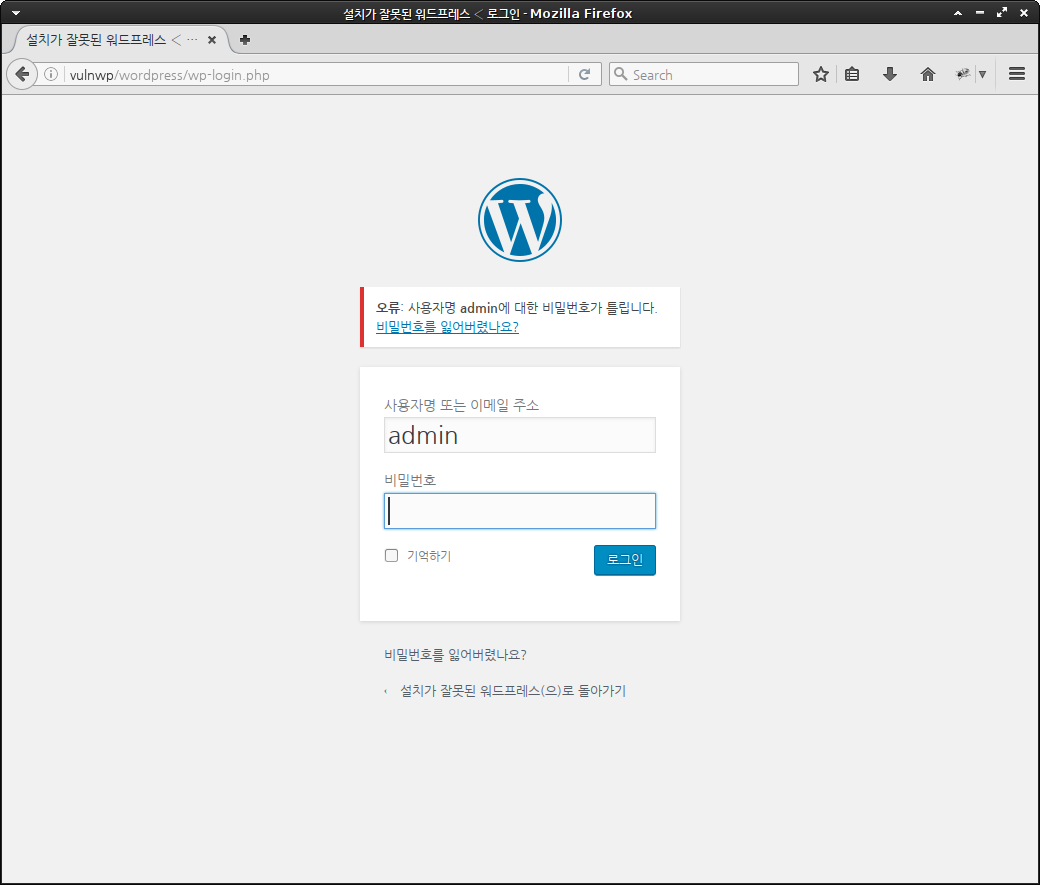Open 비밀번호를 잃어버렸나요? link below form
1040x885 pixels.
[455, 655]
